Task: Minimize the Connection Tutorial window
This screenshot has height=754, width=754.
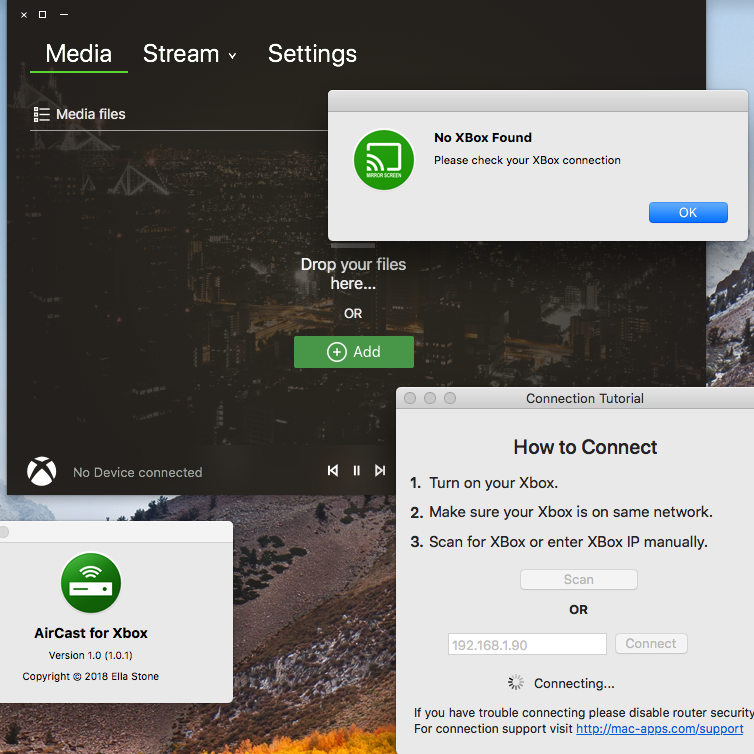Action: (x=430, y=398)
